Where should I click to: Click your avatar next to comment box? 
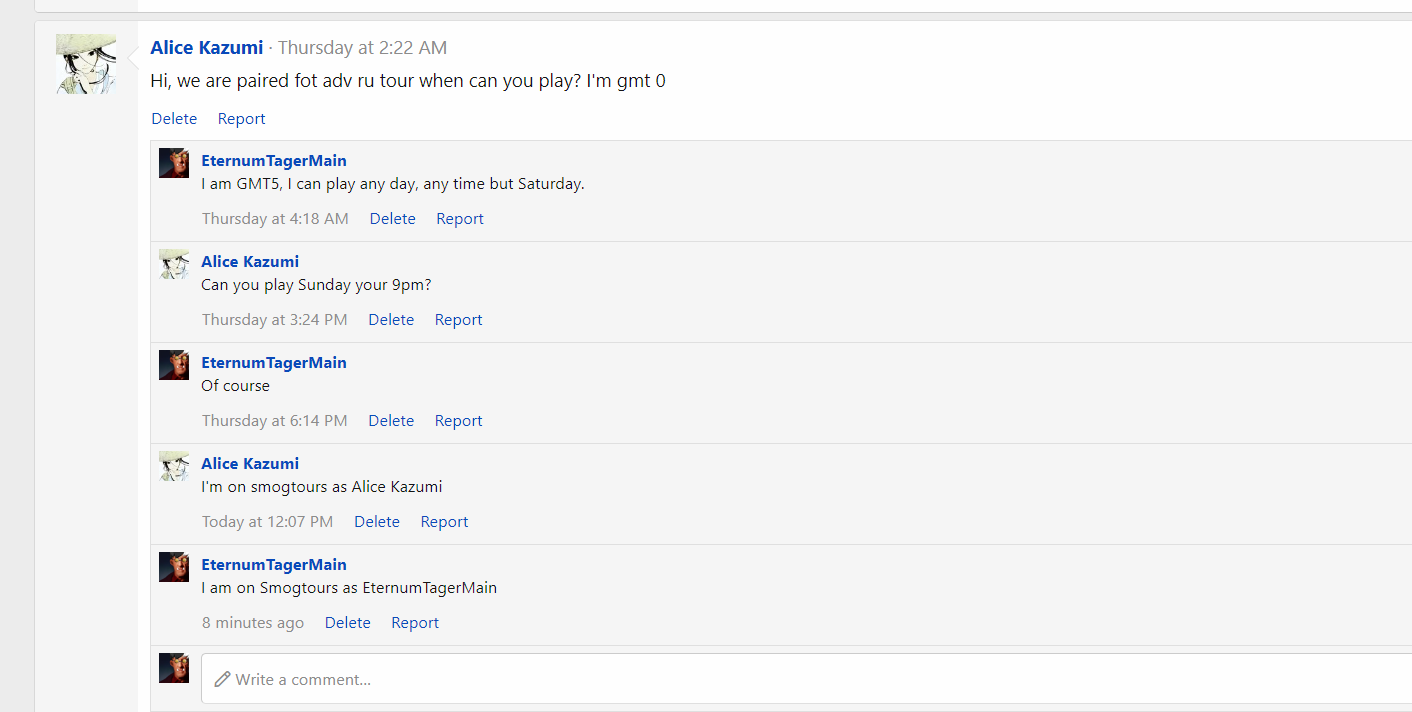pos(174,668)
